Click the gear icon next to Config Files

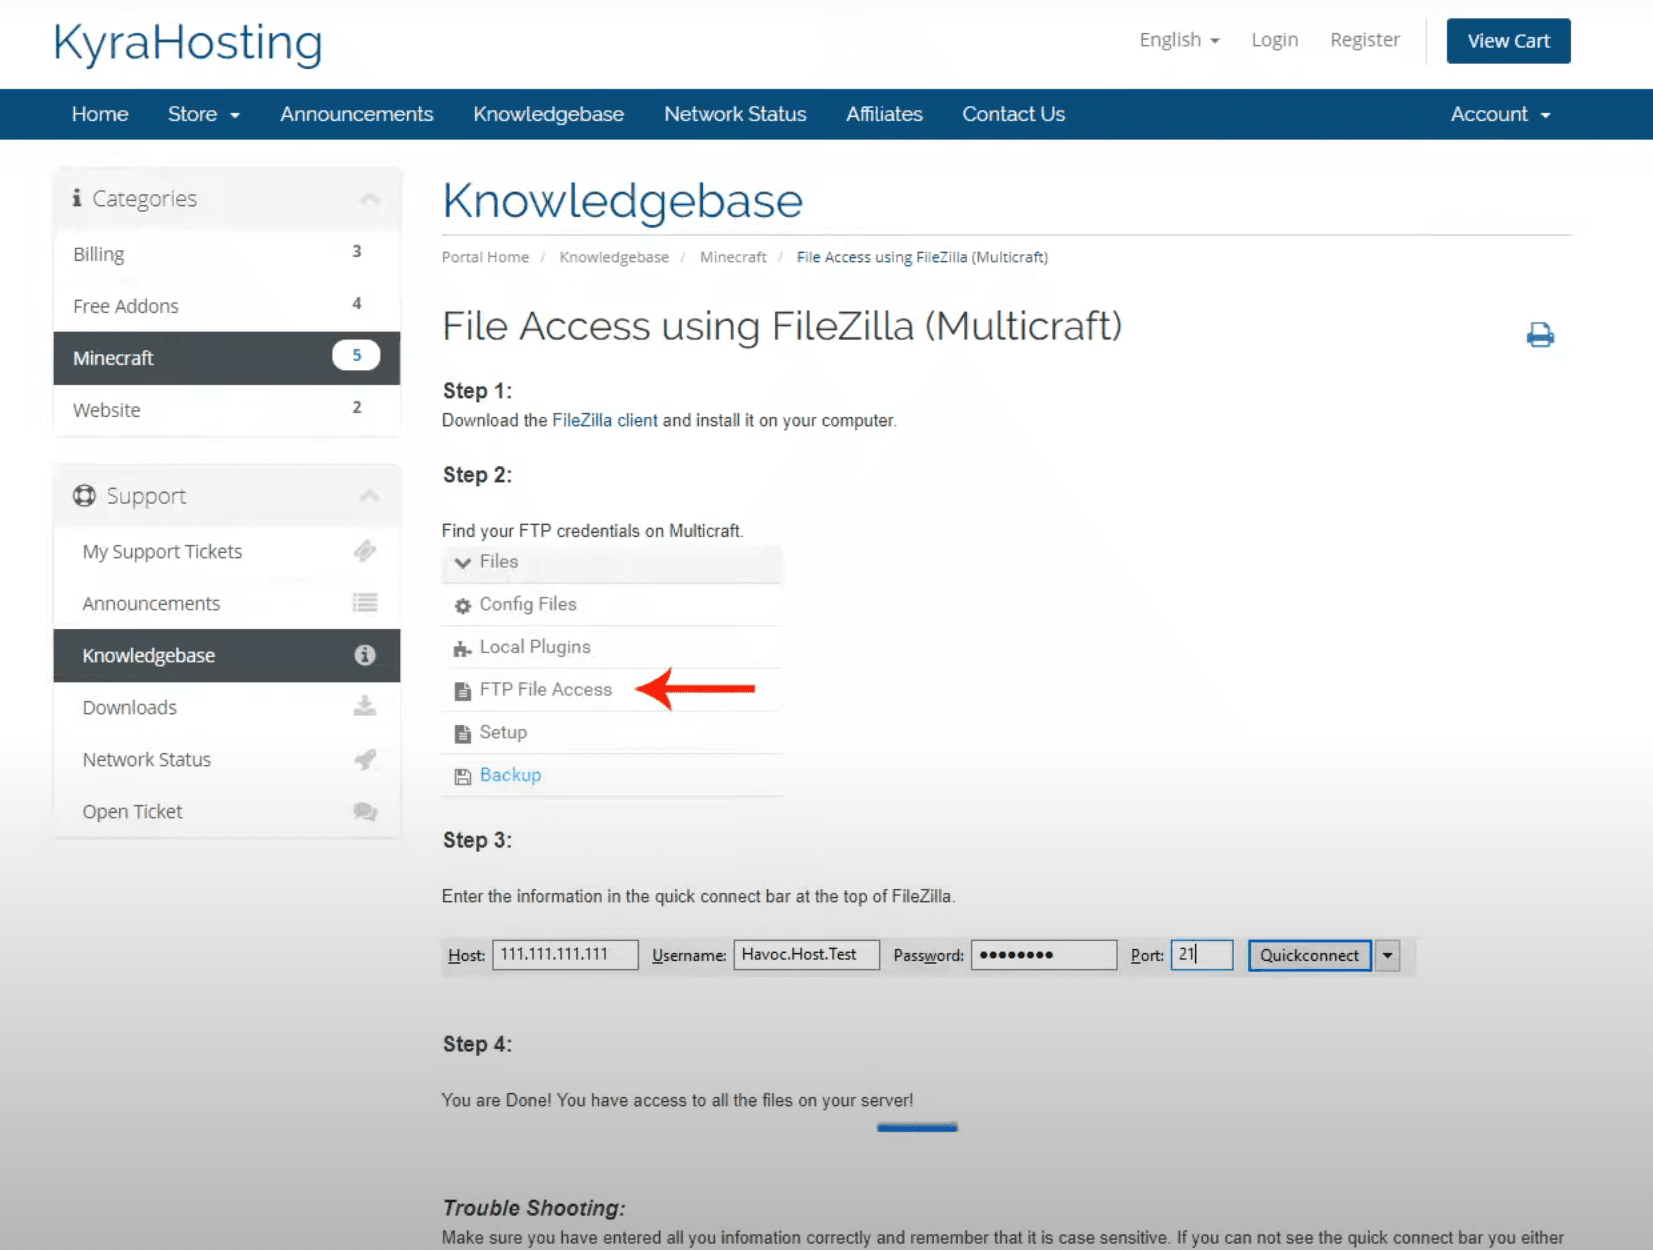pos(462,606)
